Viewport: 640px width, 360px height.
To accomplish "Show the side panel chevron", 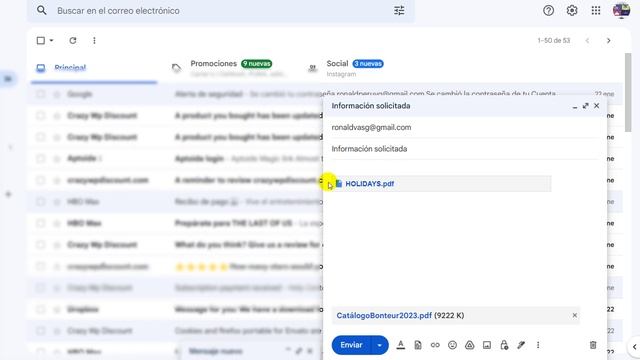I will (x=634, y=347).
